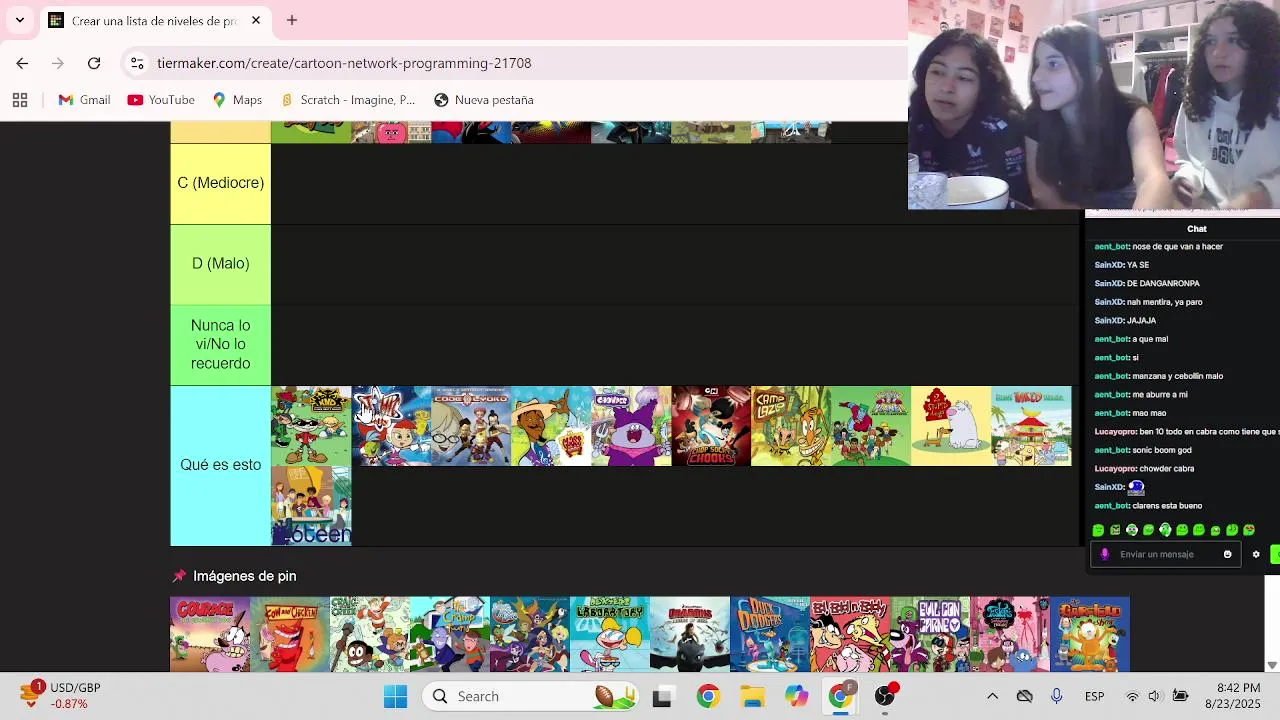Open the Scratch - Imagine bookmark
The width and height of the screenshot is (1280, 720).
pos(347,100)
